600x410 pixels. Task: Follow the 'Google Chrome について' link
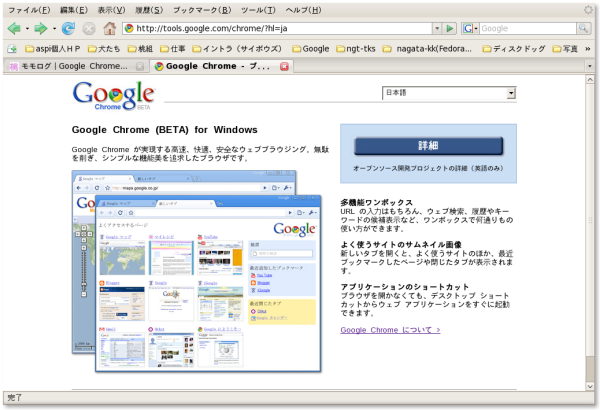[x=389, y=329]
